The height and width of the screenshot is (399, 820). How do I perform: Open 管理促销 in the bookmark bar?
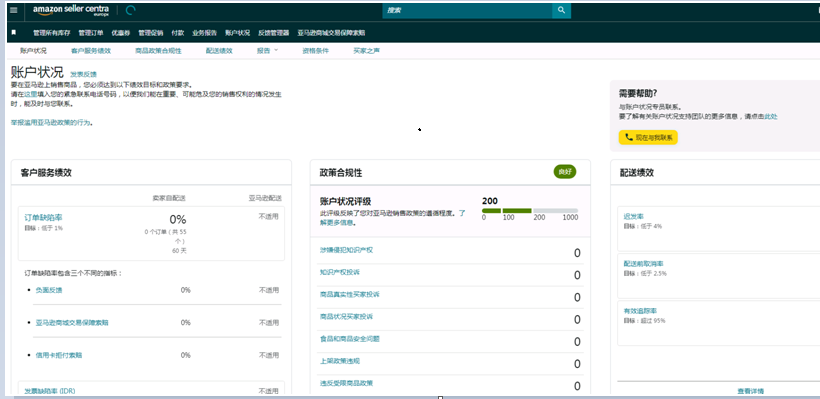(151, 32)
